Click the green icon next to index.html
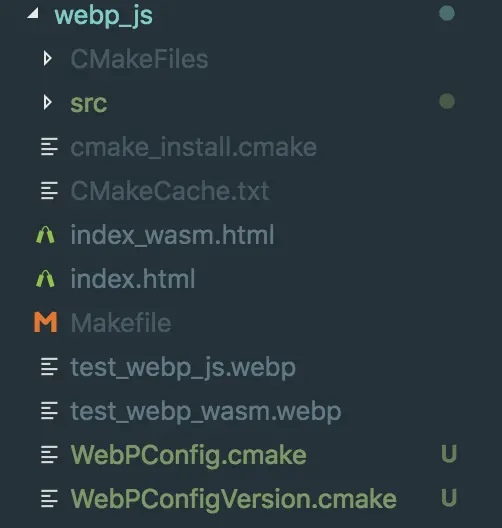 (x=45, y=279)
